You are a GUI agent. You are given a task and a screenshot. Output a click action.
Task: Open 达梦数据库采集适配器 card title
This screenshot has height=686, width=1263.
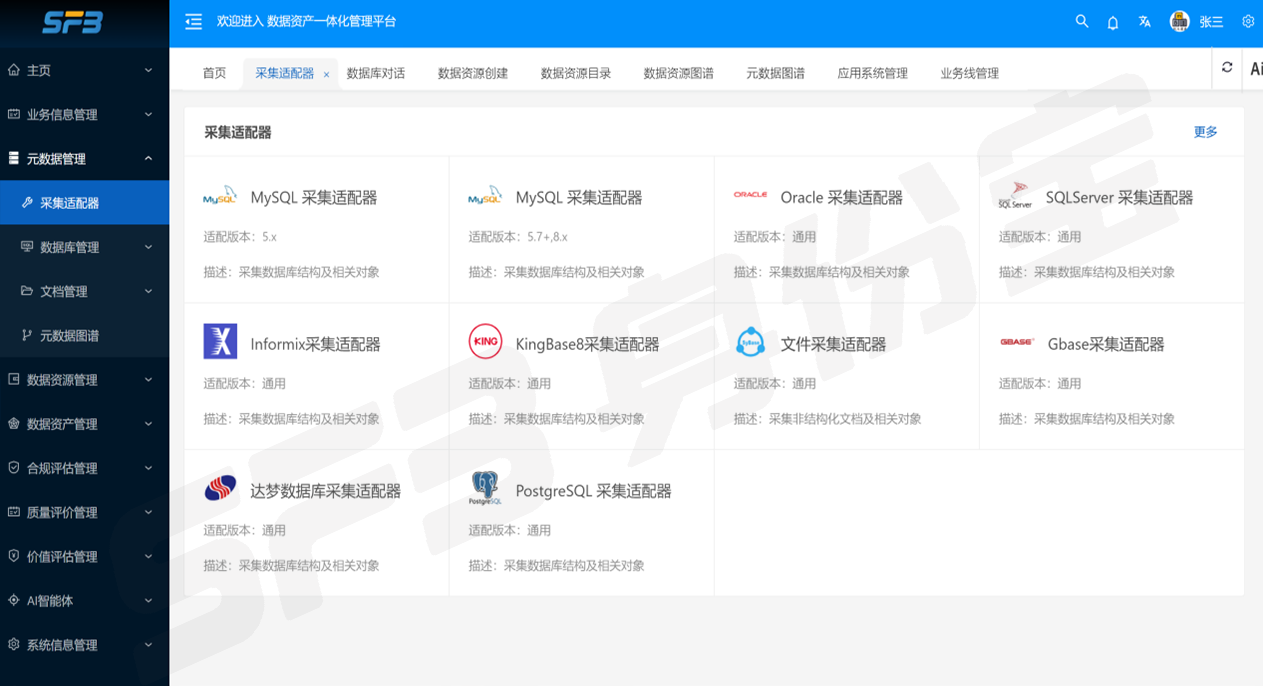click(x=326, y=491)
